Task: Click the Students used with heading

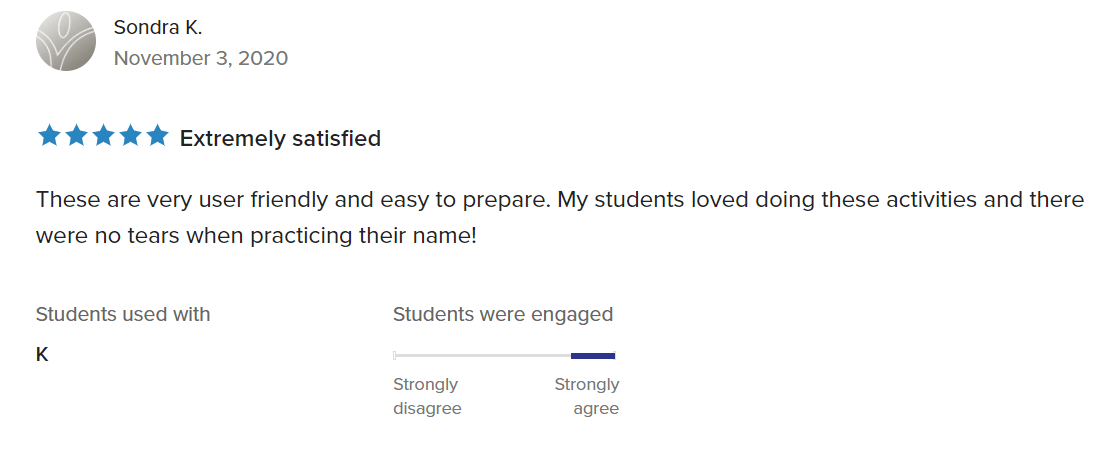Action: click(123, 314)
